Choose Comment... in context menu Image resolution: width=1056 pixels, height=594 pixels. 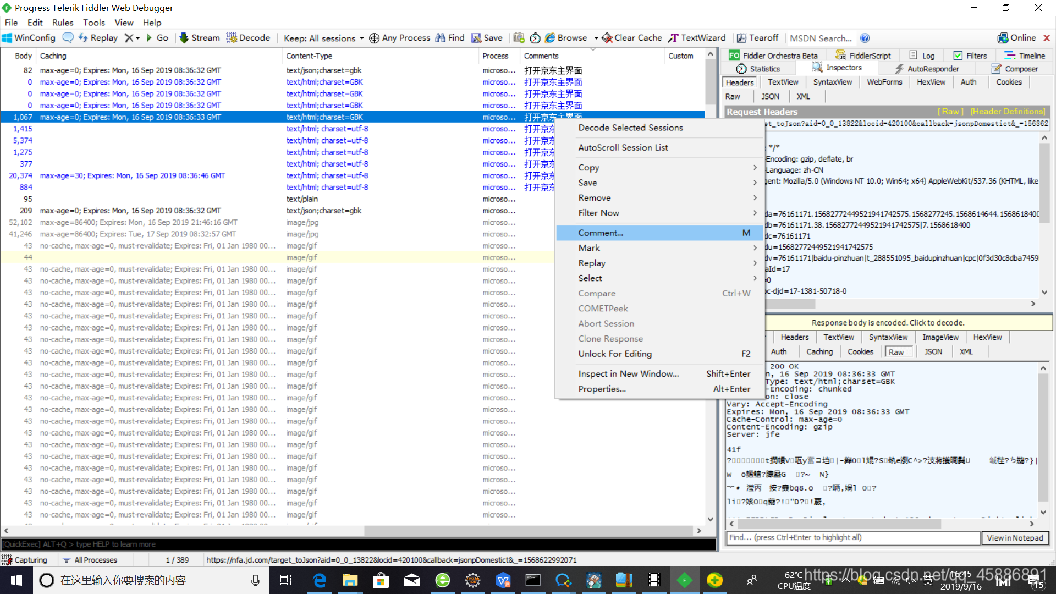659,232
